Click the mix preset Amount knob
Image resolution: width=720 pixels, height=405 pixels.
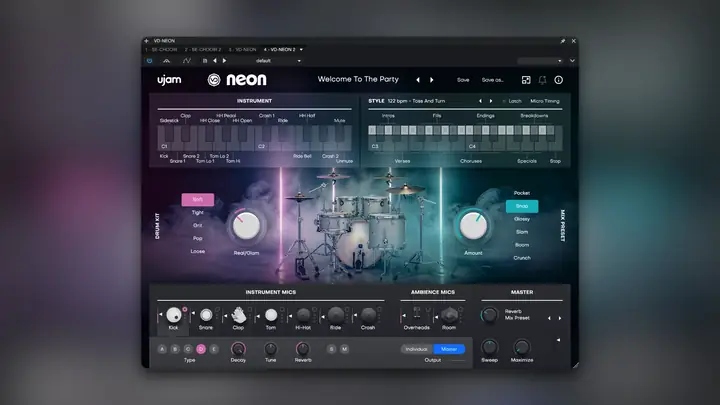(x=473, y=225)
